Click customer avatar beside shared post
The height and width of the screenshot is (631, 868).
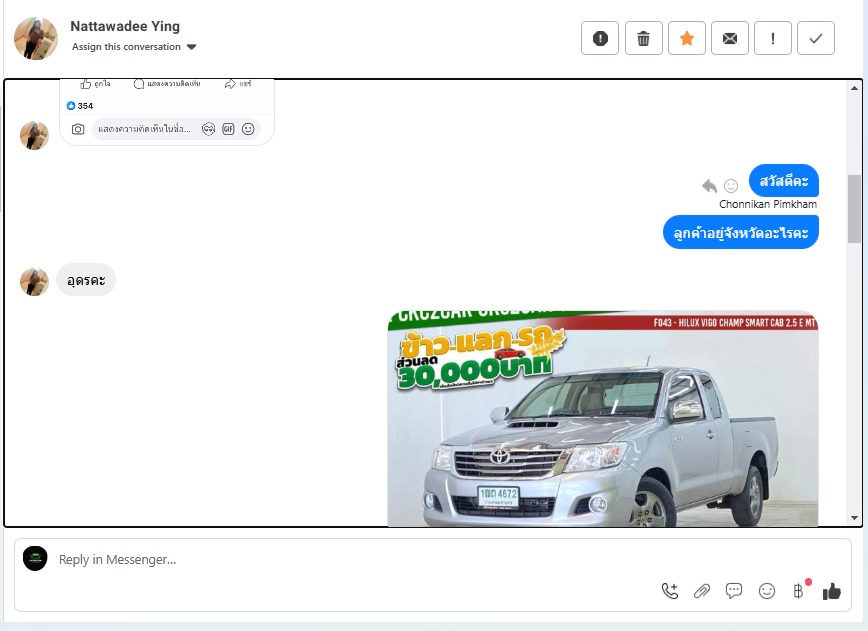click(34, 136)
